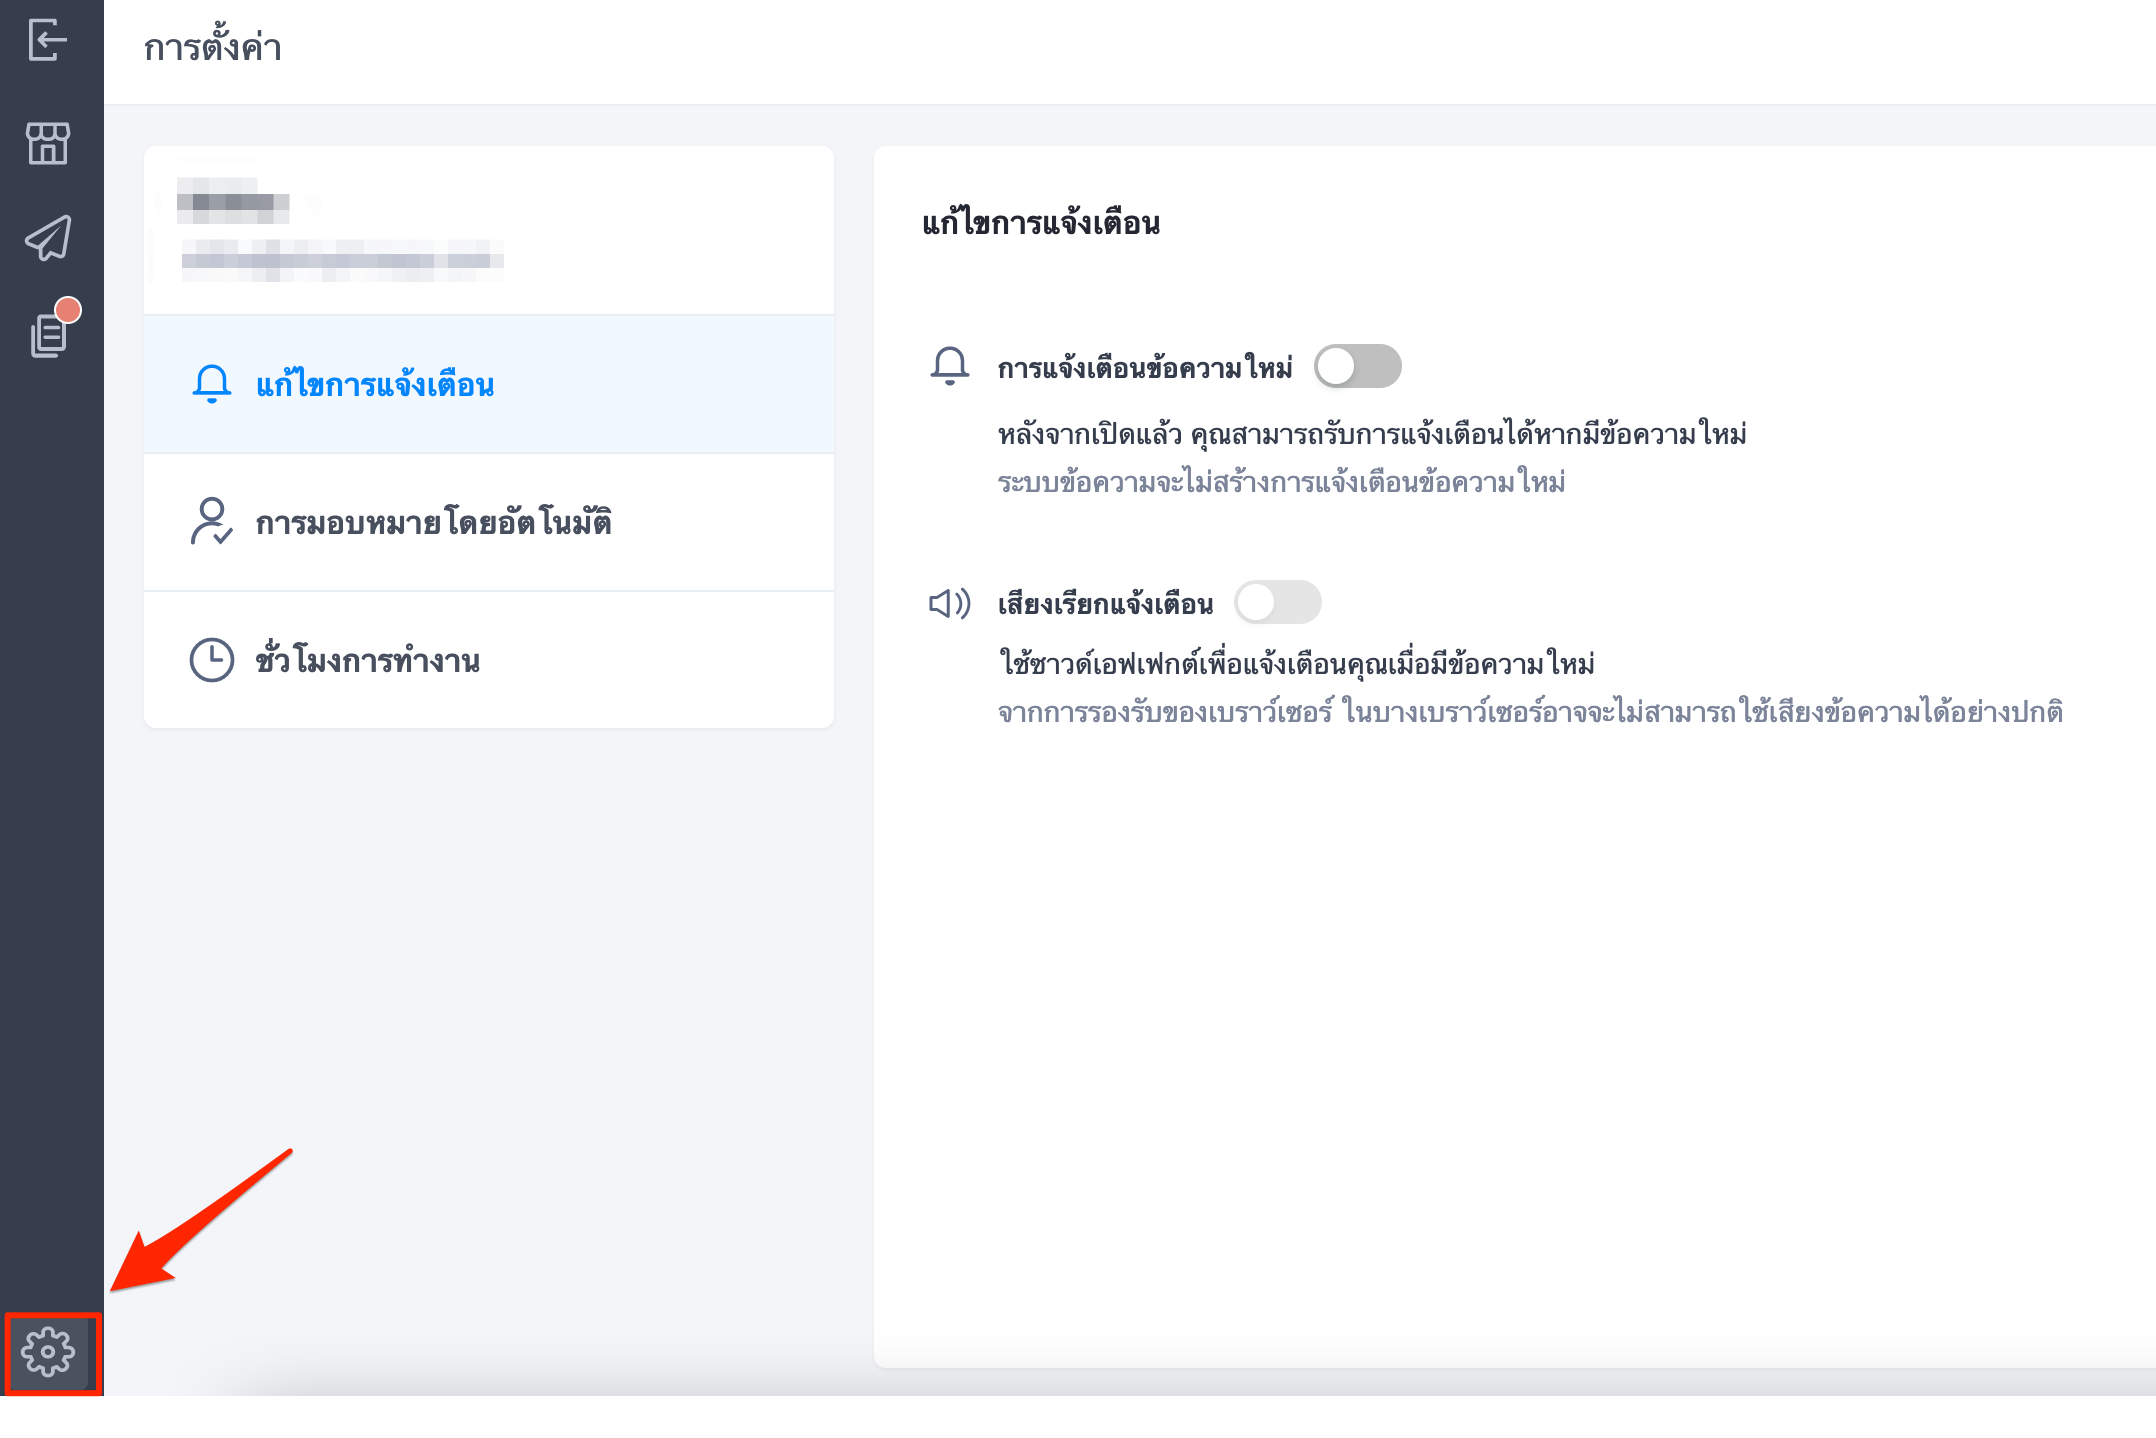Click label การแจ้งเตือนข้อความใหม่

[1145, 367]
